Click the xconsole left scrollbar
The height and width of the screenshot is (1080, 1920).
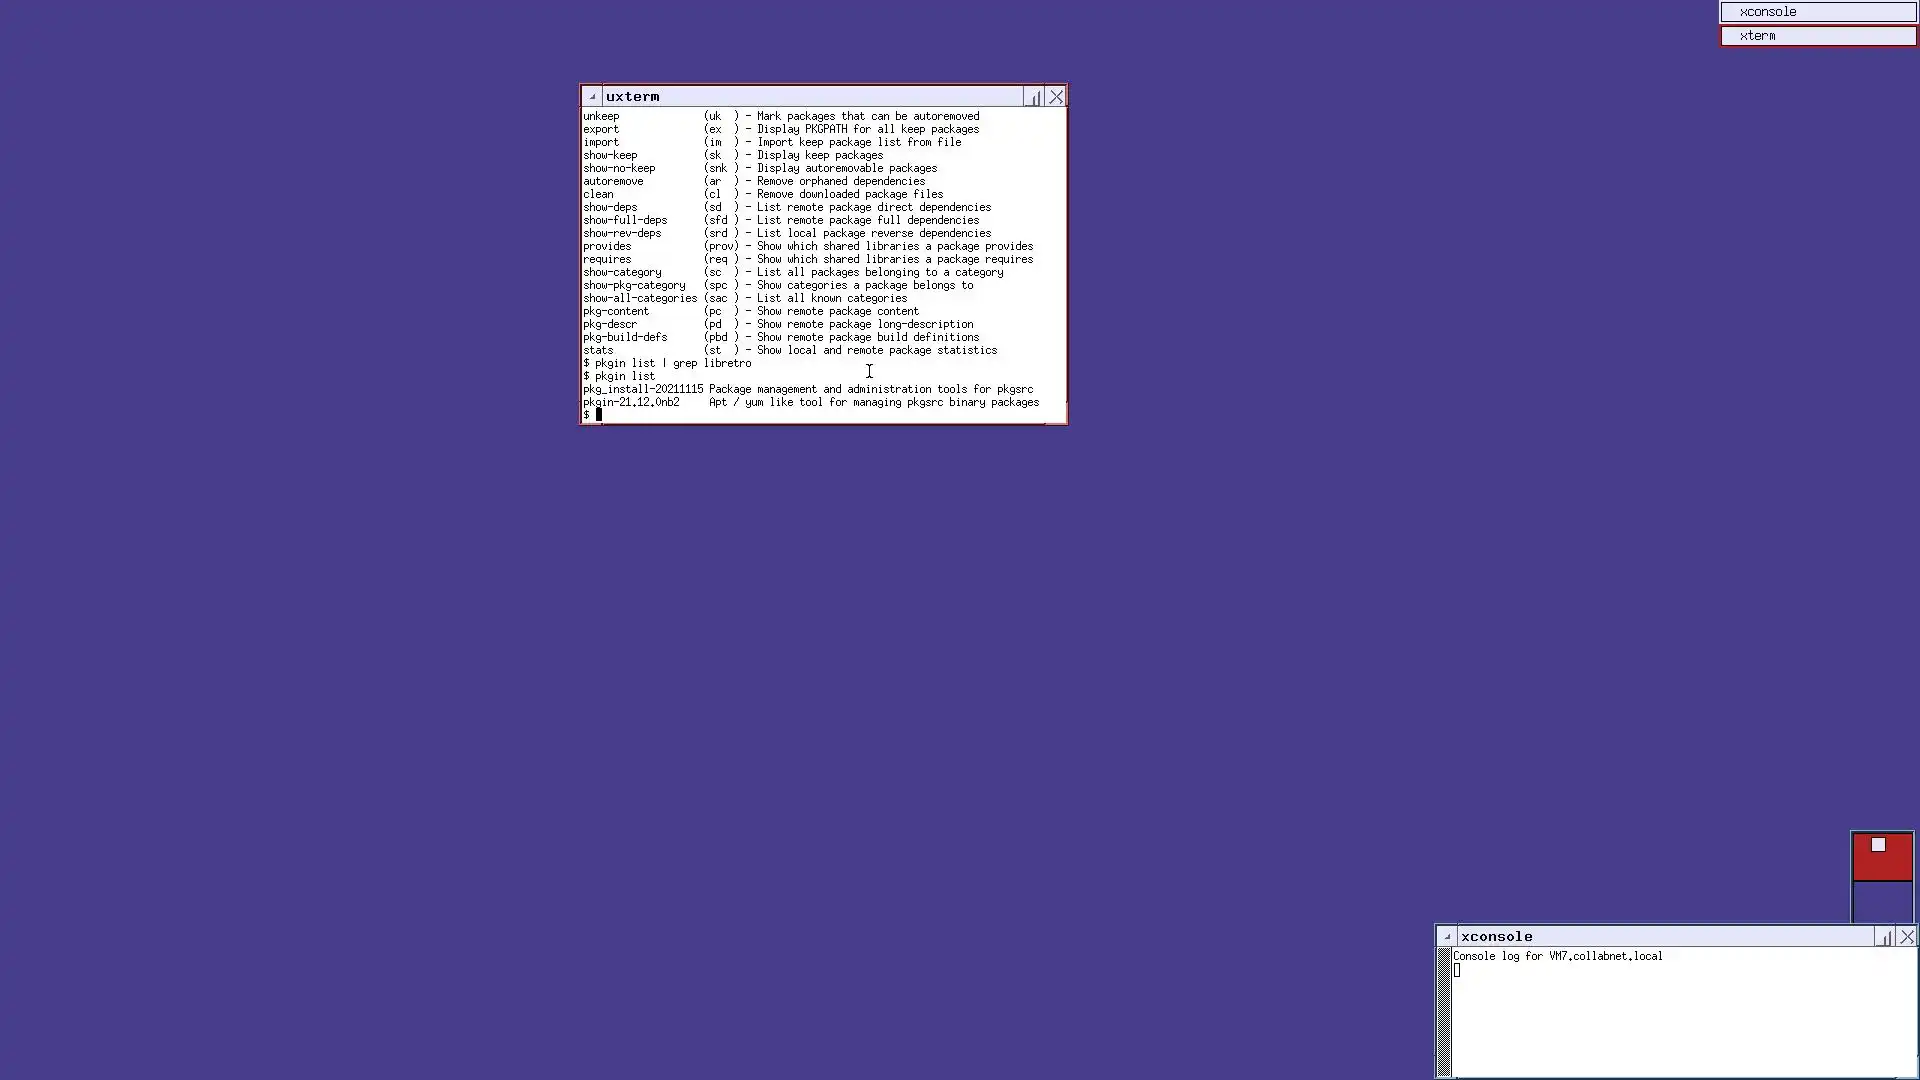[1444, 1012]
